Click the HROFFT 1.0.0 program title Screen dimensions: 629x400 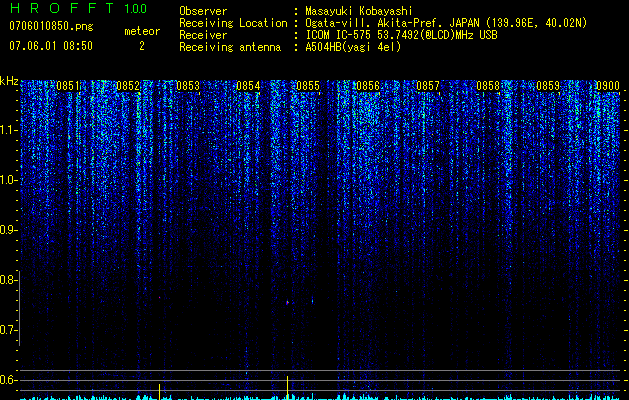coord(78,8)
